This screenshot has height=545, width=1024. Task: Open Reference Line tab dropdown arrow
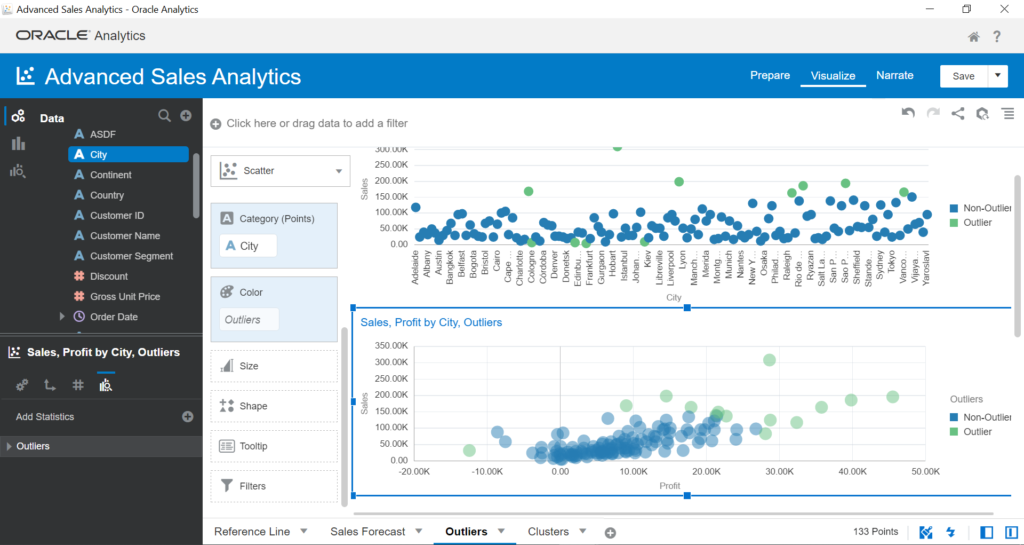pyautogui.click(x=304, y=531)
